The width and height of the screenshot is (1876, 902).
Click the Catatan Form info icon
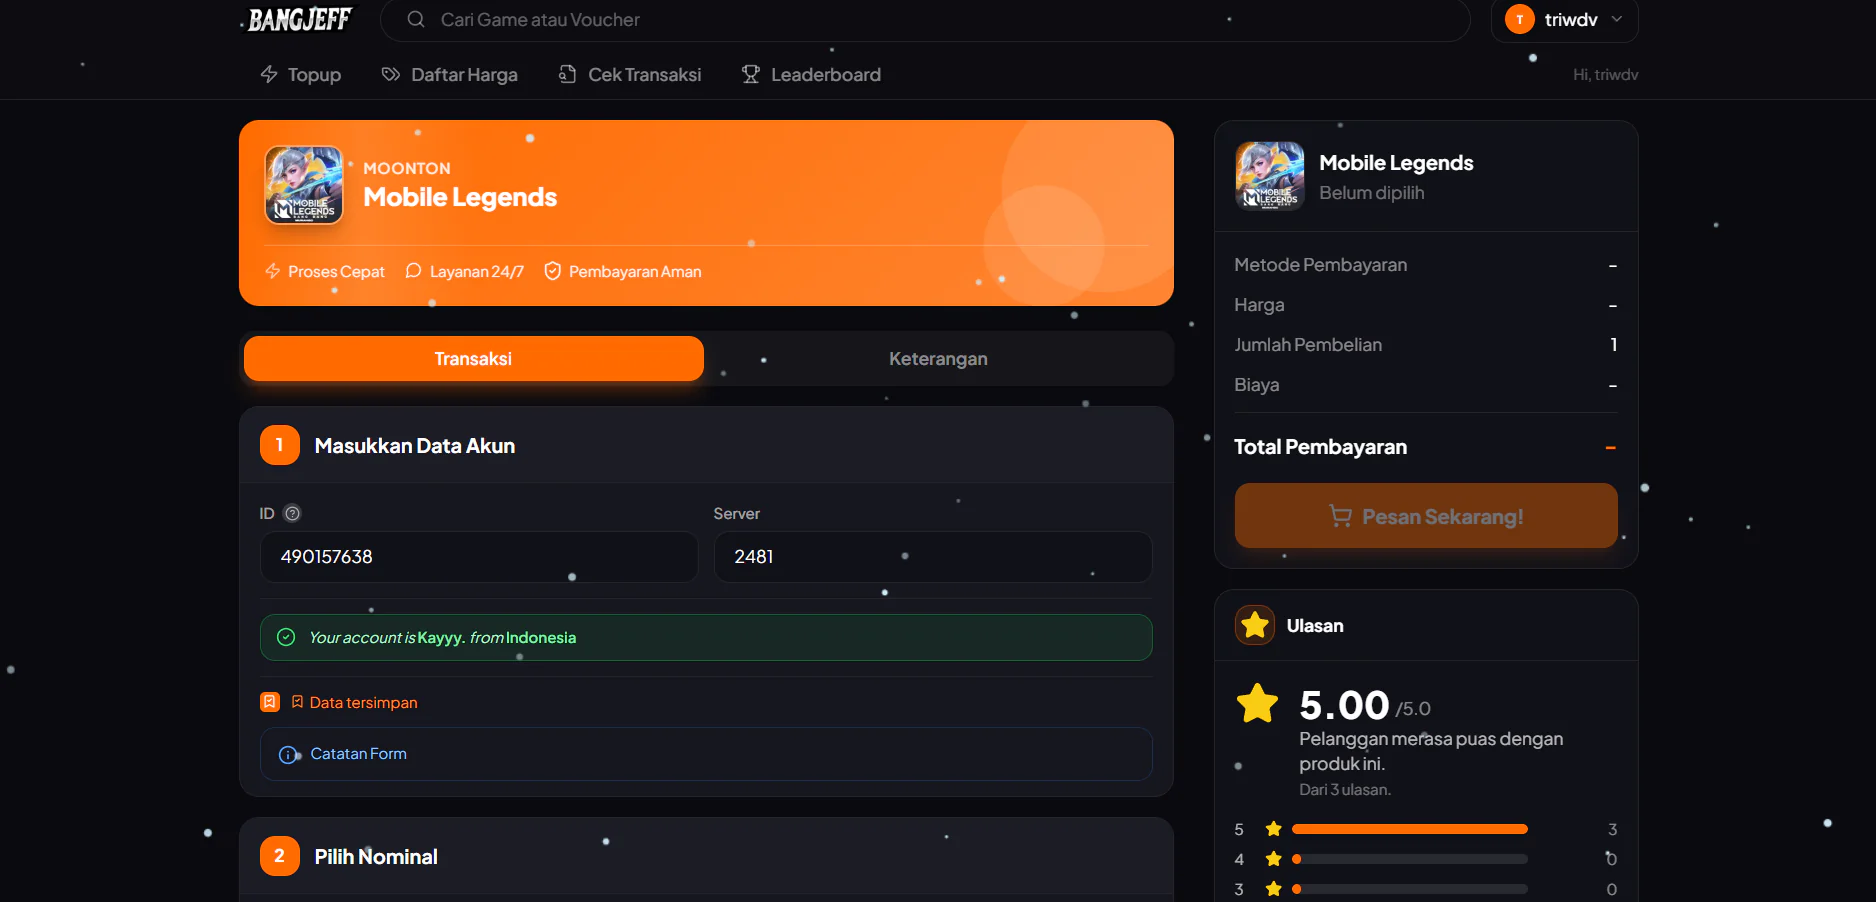(x=288, y=755)
